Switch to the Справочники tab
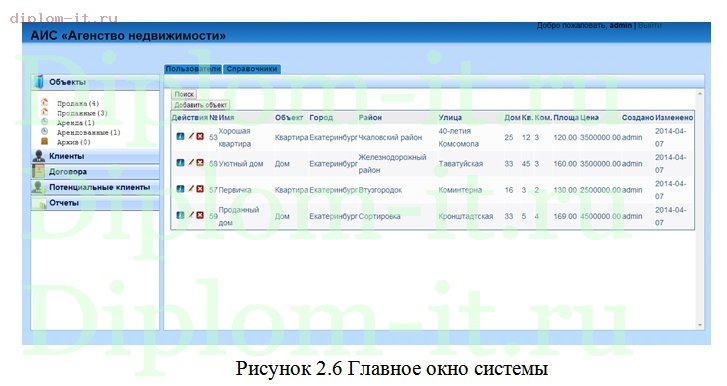 tap(252, 69)
